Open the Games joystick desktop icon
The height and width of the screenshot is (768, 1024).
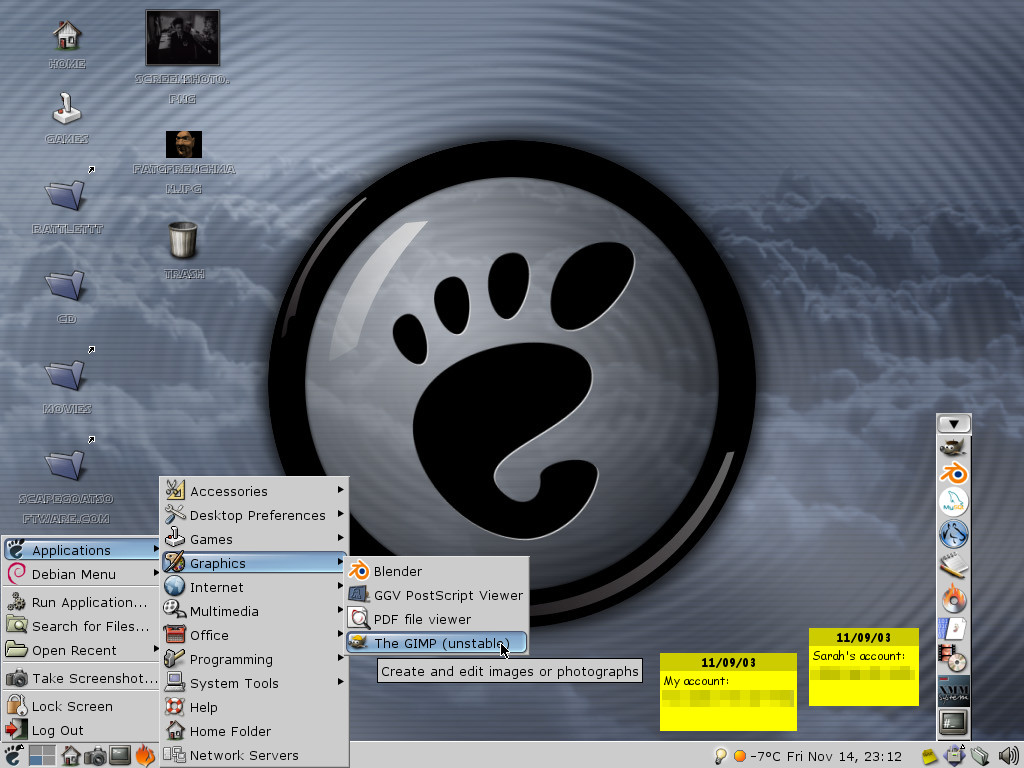(x=67, y=118)
